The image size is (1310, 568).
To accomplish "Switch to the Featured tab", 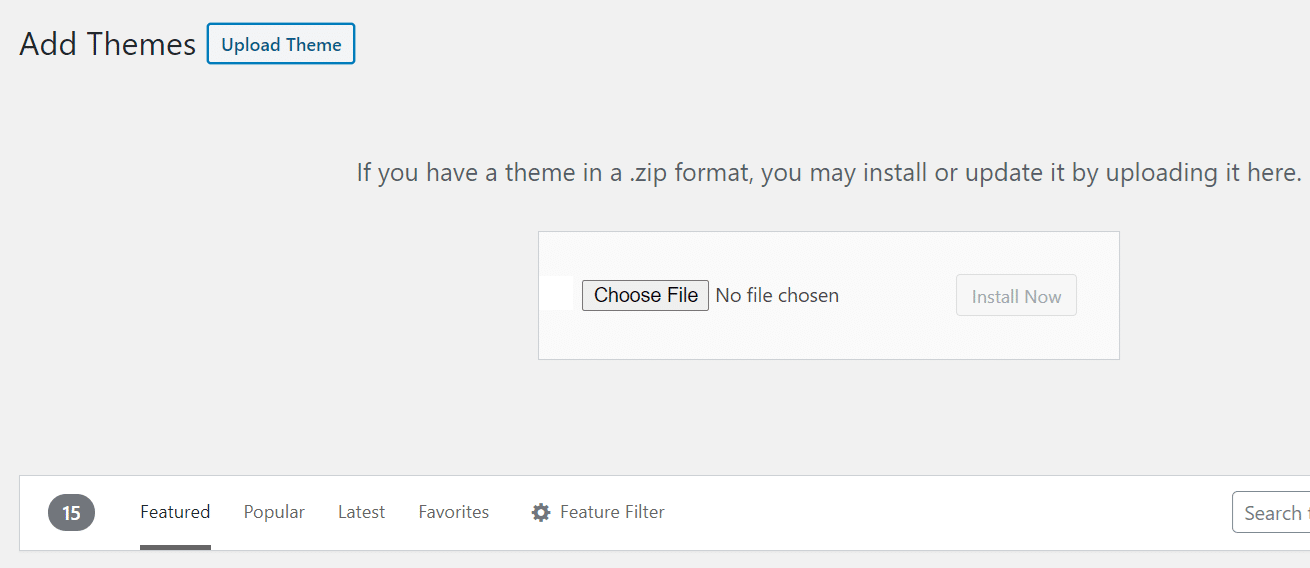I will [175, 512].
